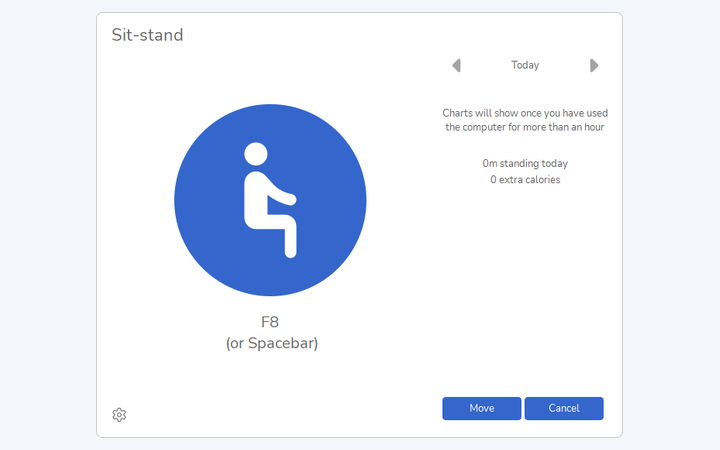Click the blue sitting-person circle icon
Viewport: 720px width, 450px height.
pyautogui.click(x=270, y=200)
